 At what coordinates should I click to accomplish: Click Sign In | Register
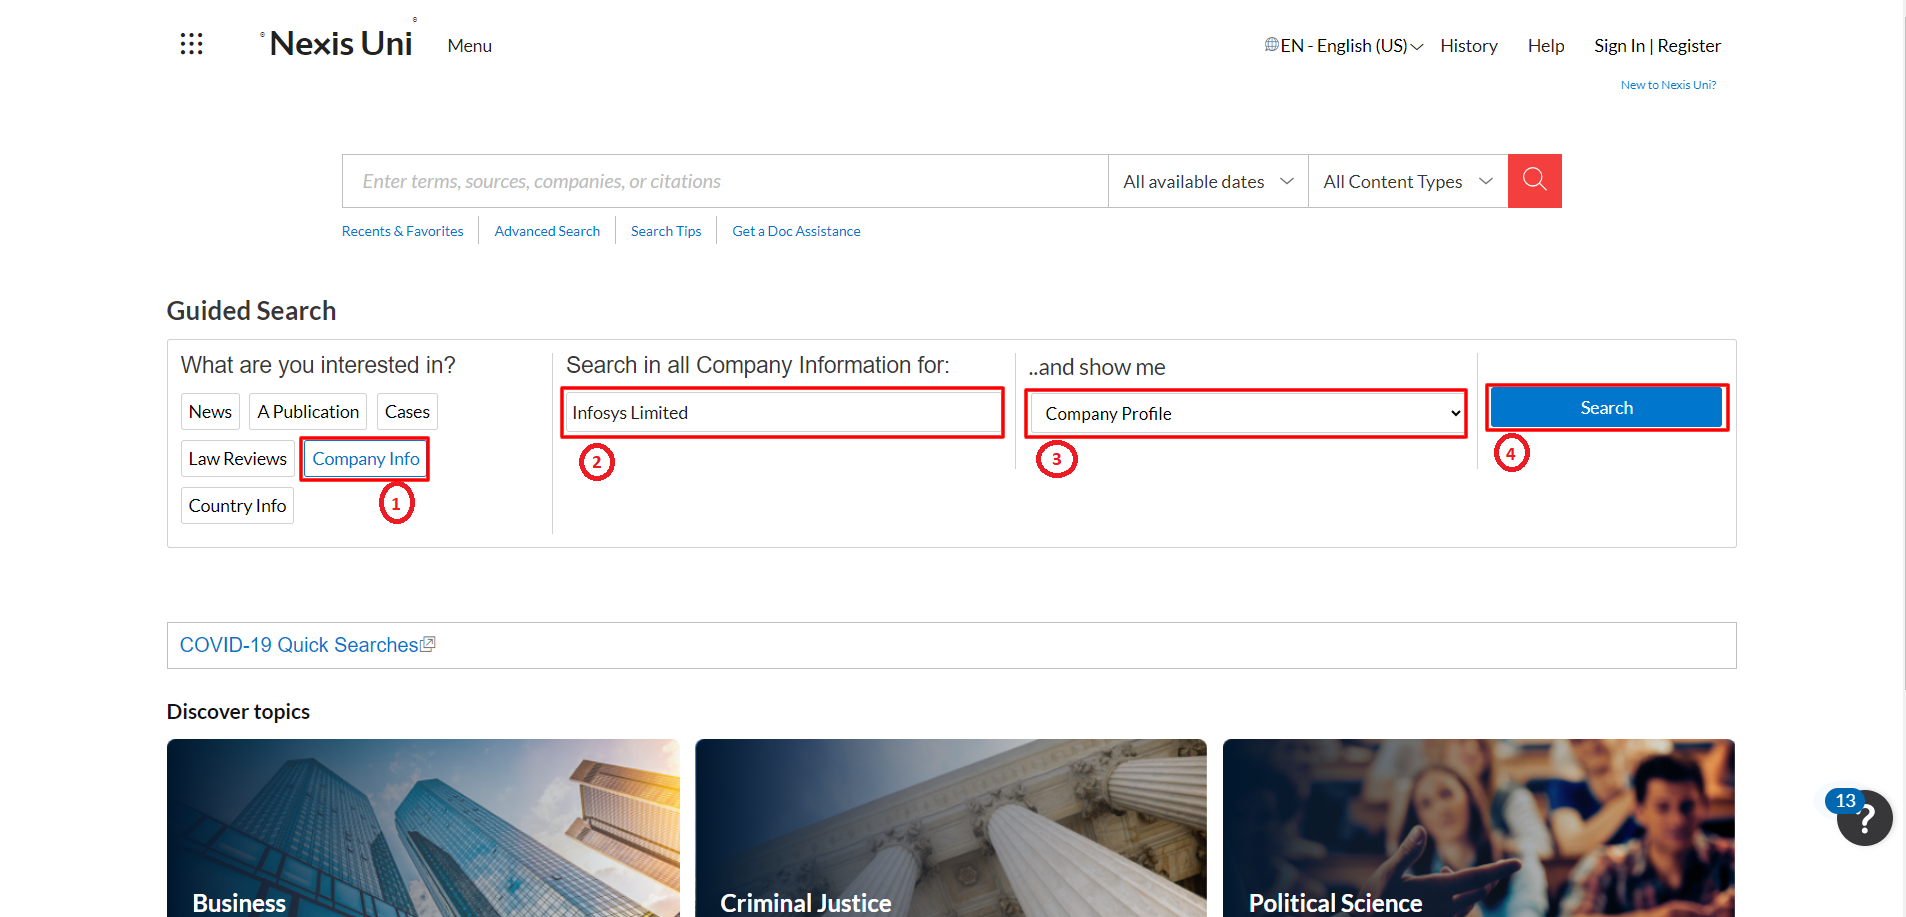click(1657, 46)
